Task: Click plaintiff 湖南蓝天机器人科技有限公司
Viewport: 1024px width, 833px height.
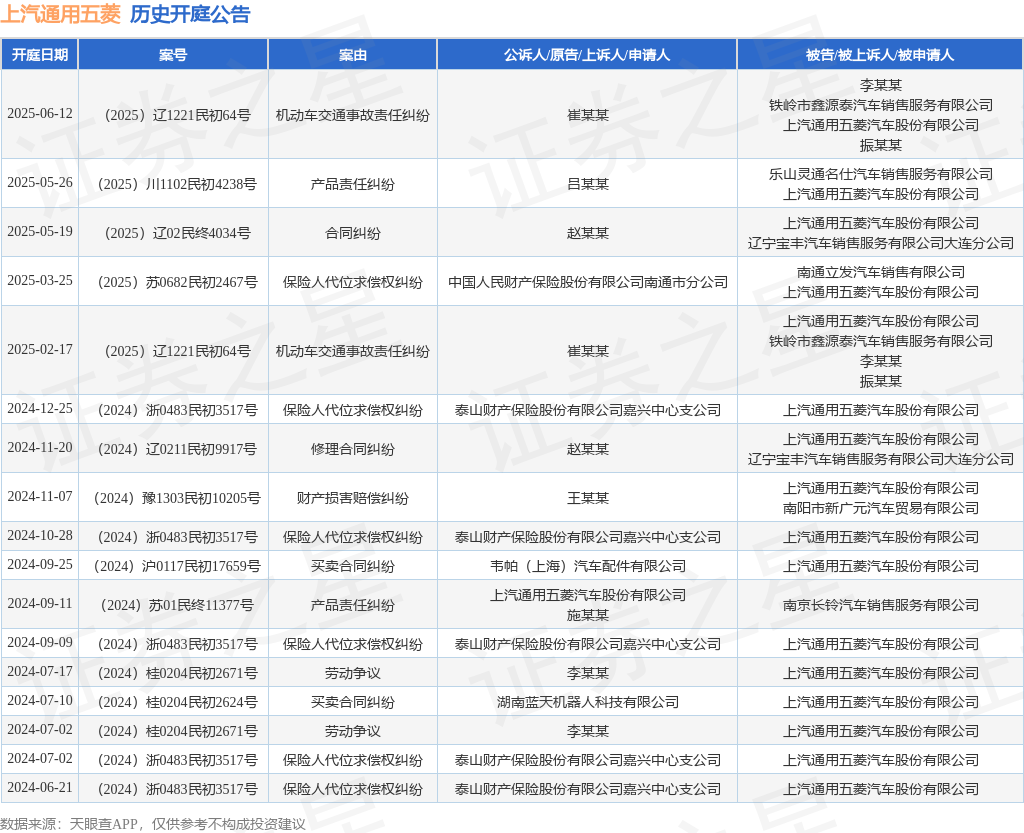Action: tap(588, 702)
